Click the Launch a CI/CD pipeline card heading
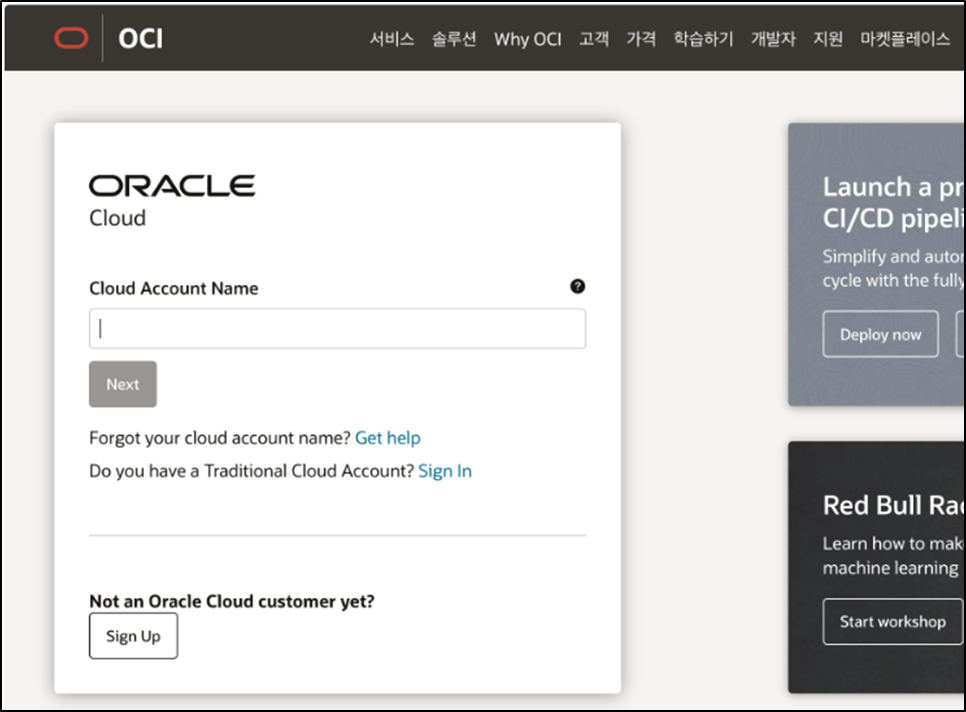Viewport: 966px width, 712px height. (892, 203)
